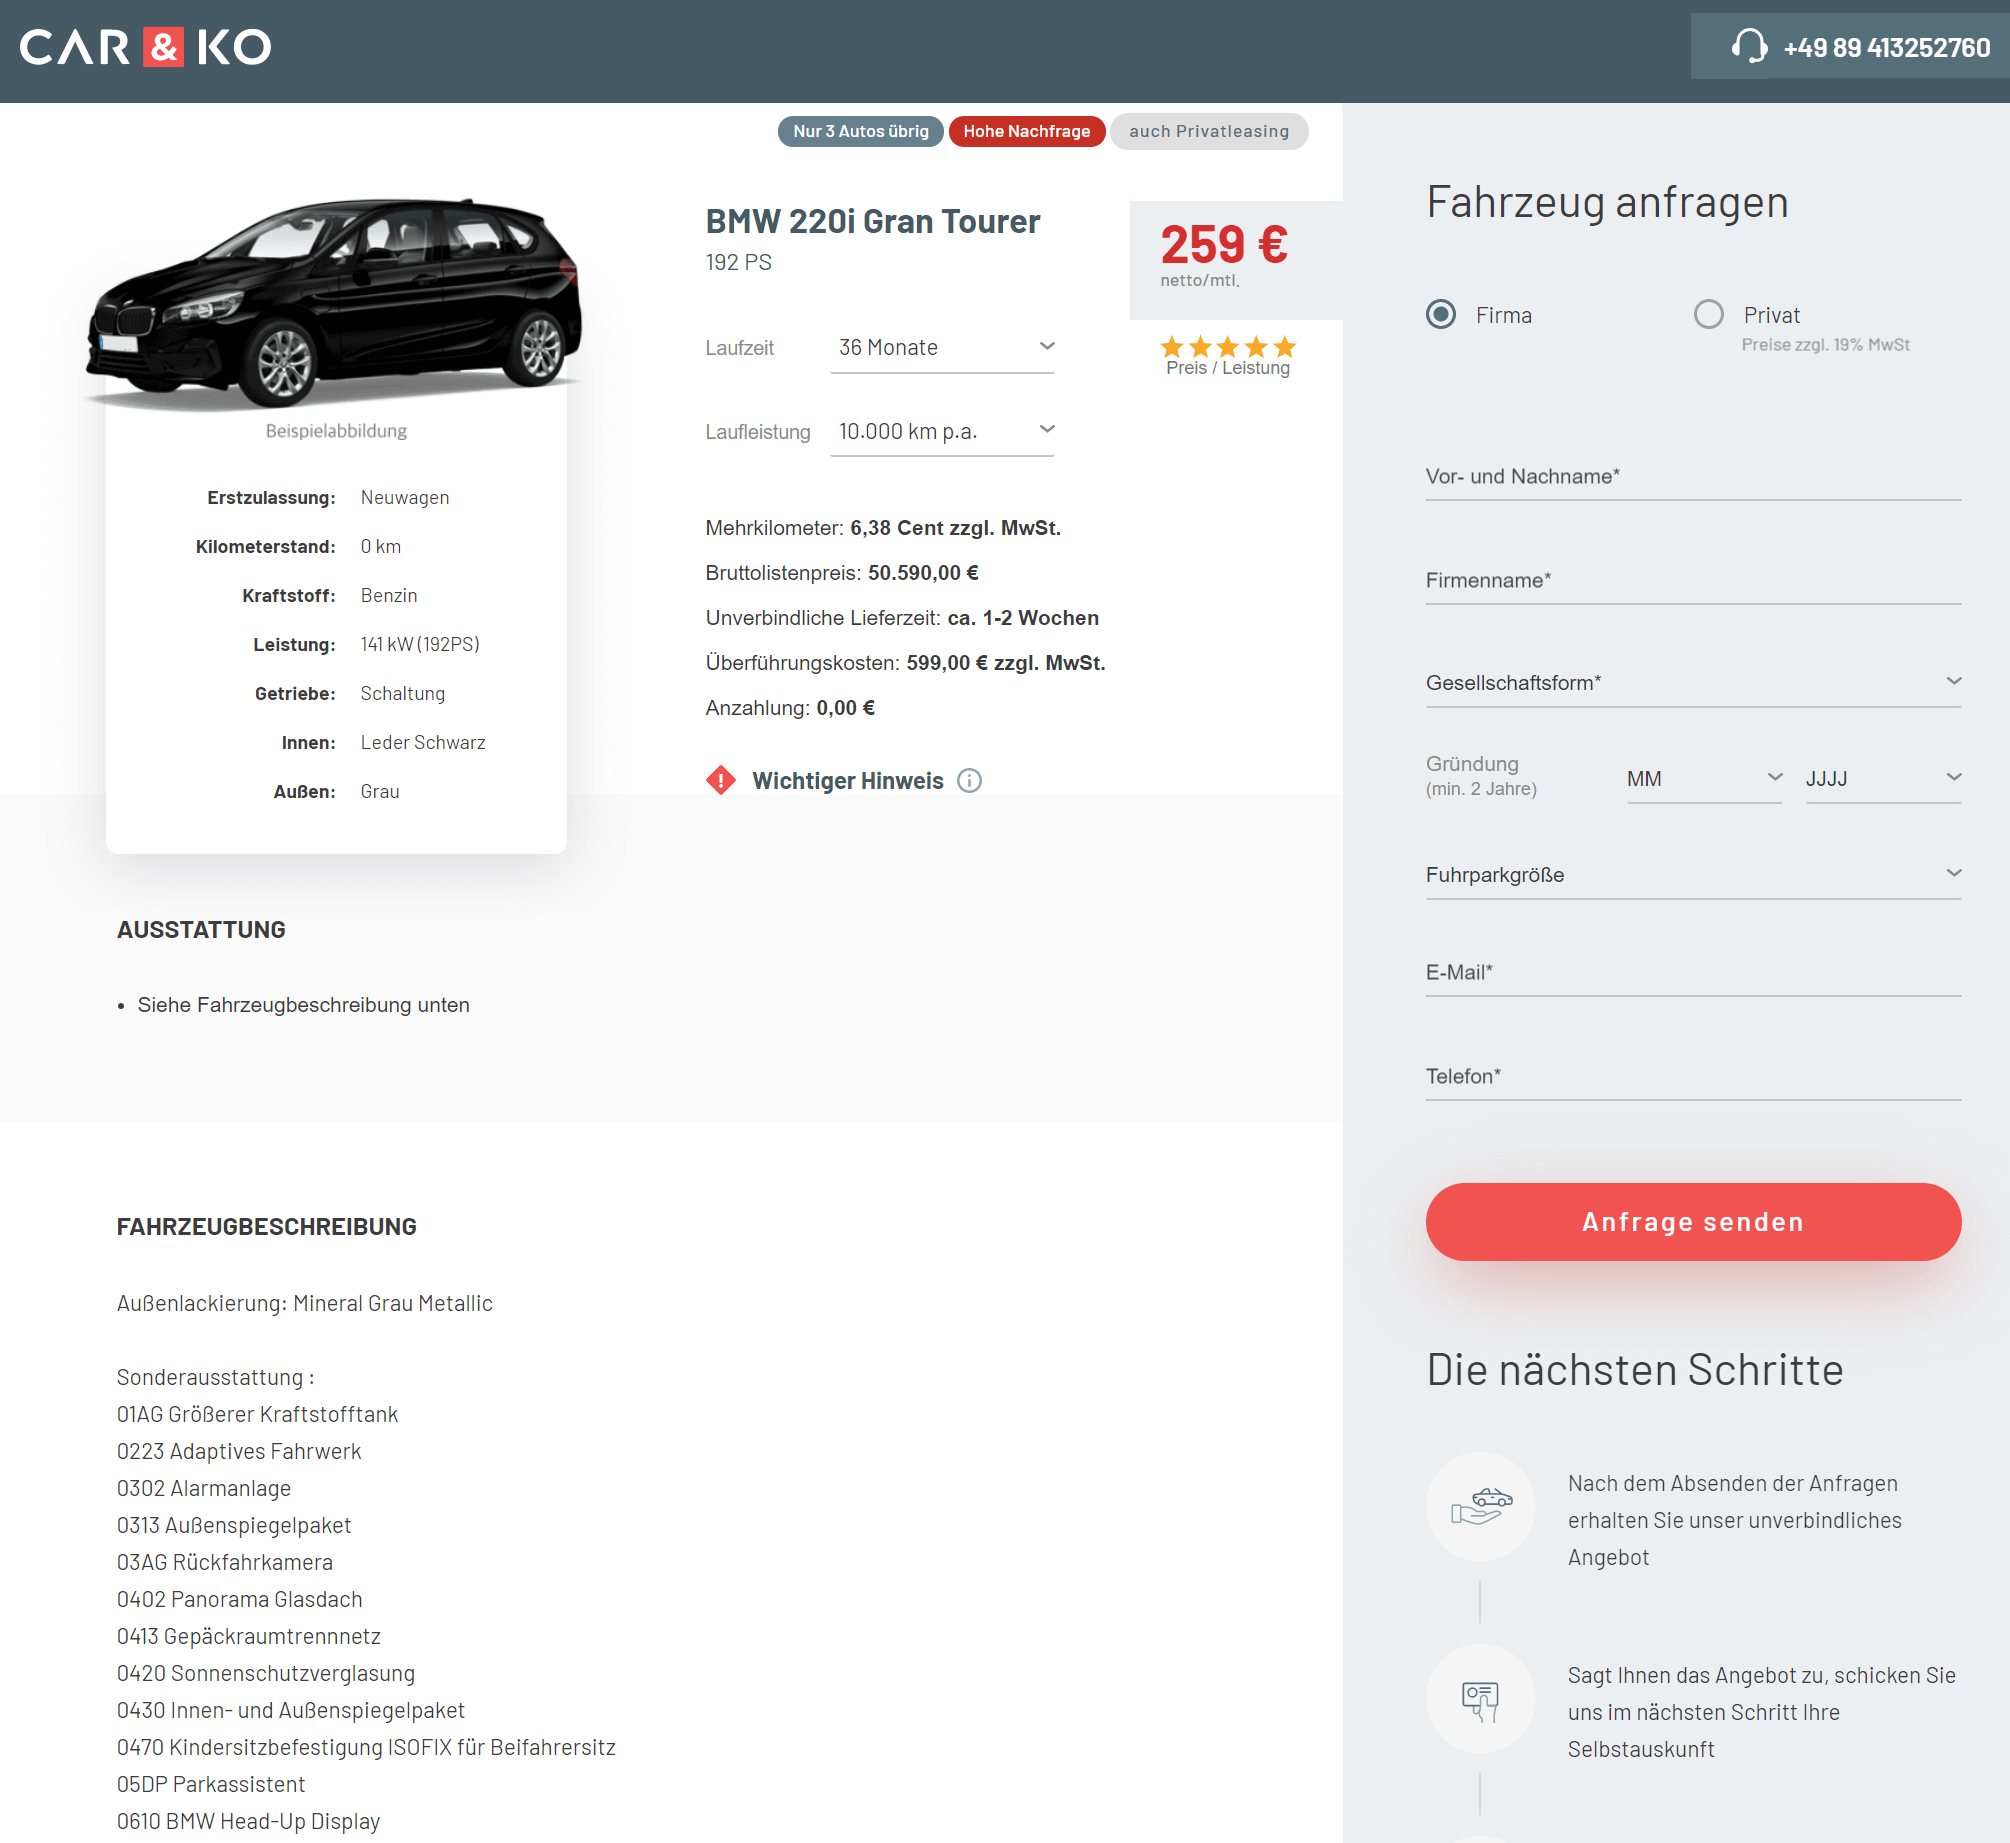Click the headset phone icon
This screenshot has width=2010, height=1843.
[x=1749, y=46]
